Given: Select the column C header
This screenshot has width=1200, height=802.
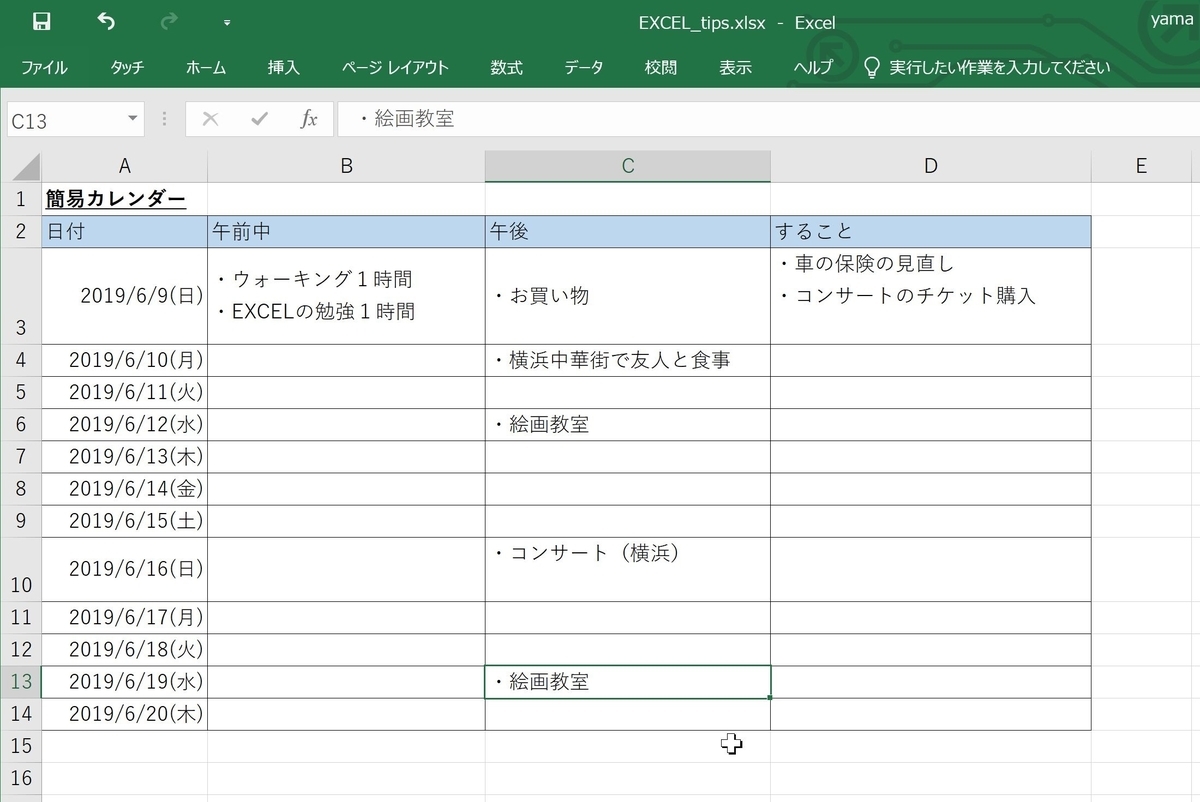Looking at the screenshot, I should (x=627, y=166).
